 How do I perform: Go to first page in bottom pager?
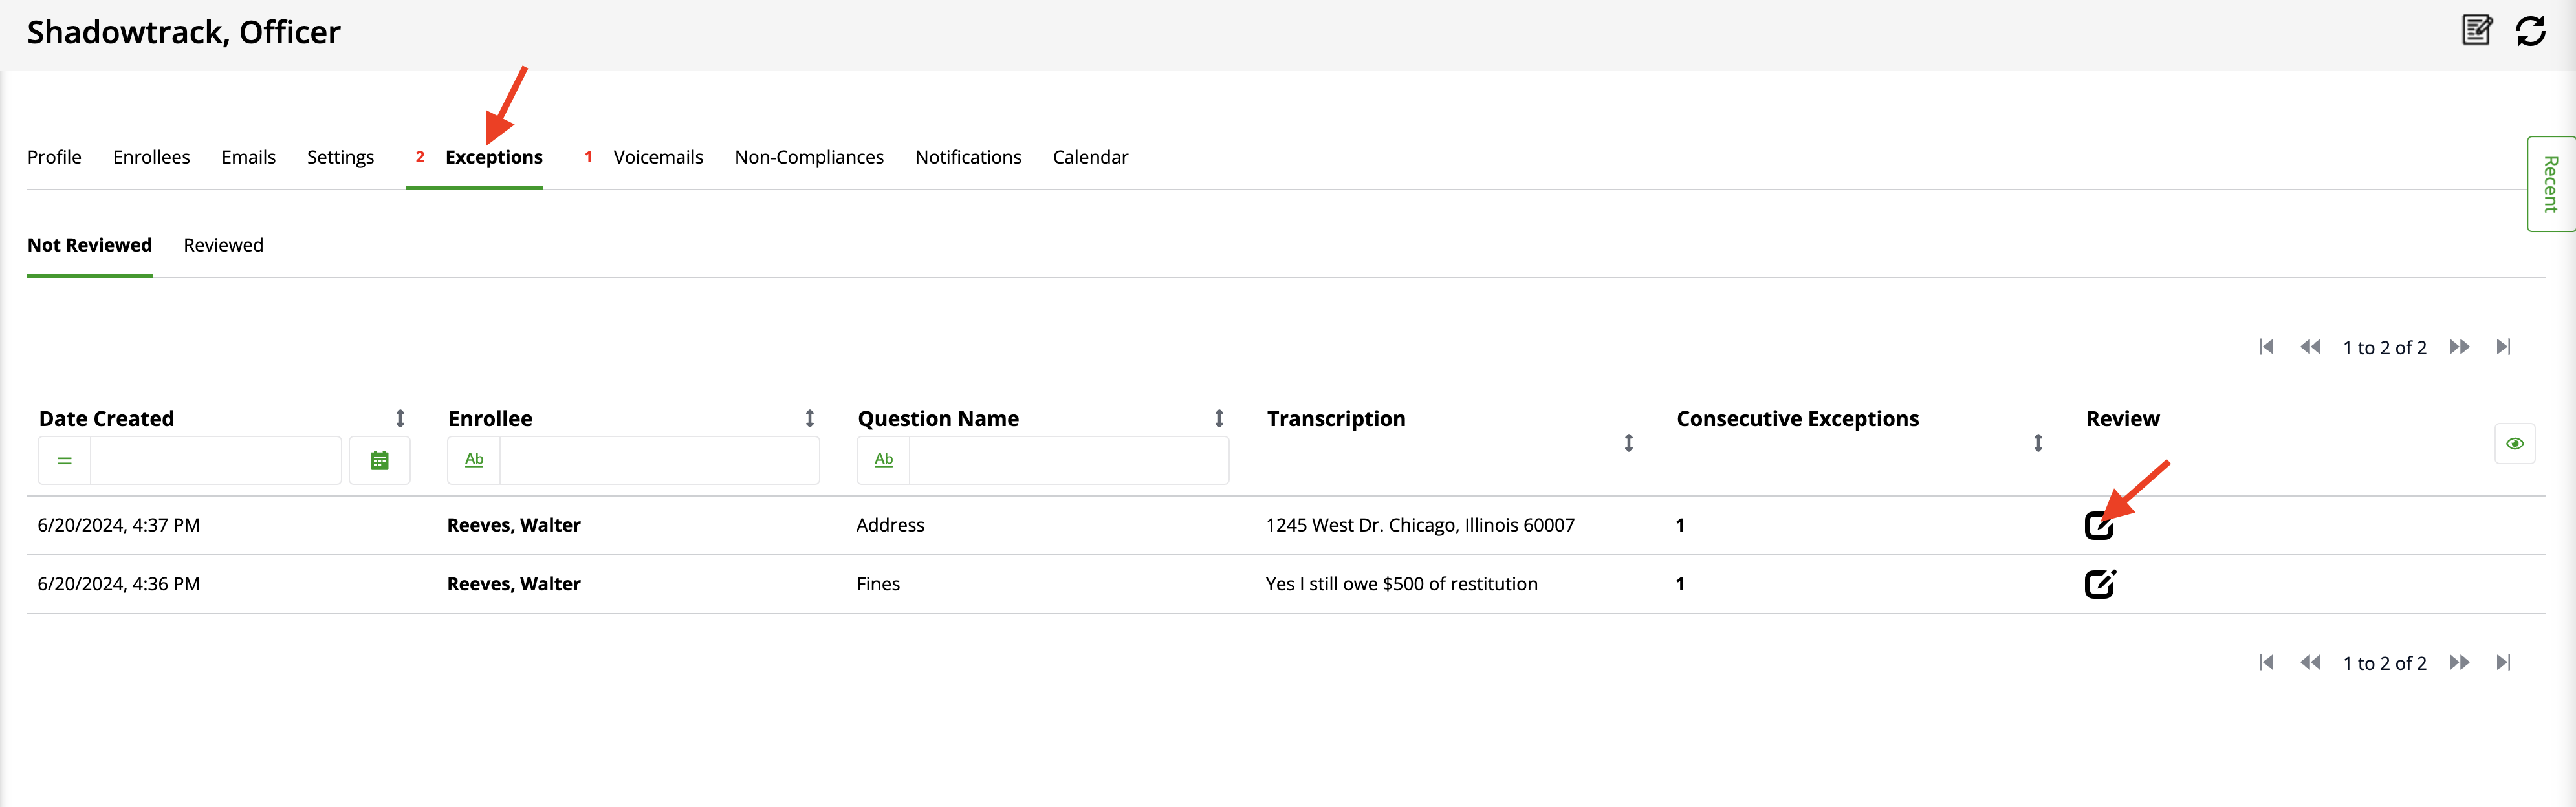pos(2266,662)
